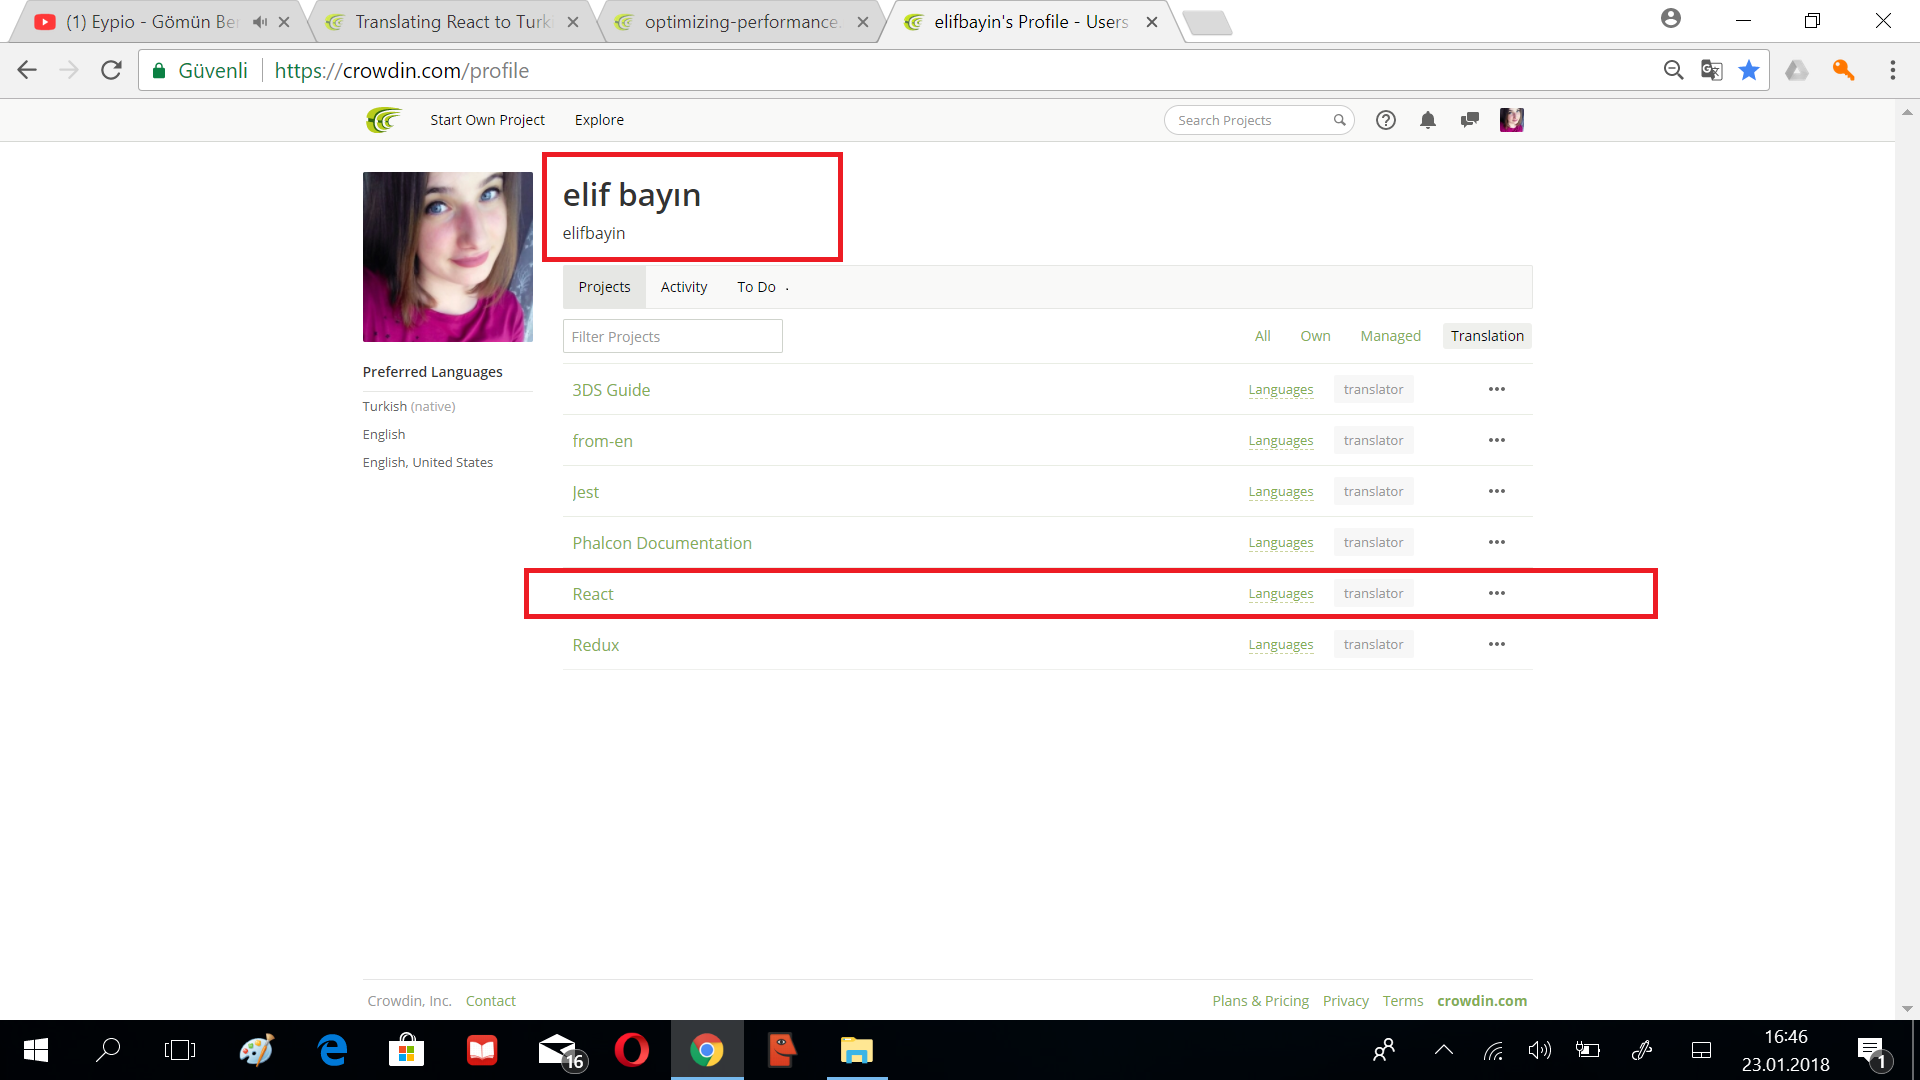Switch to the Eypio YouTube browser tab
The width and height of the screenshot is (1920, 1080).
(x=150, y=22)
